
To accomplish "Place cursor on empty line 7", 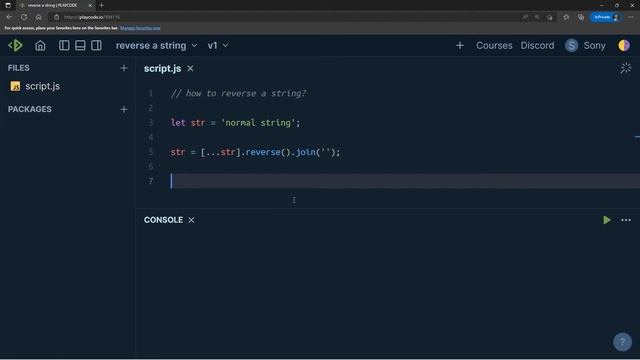I will (404, 181).
